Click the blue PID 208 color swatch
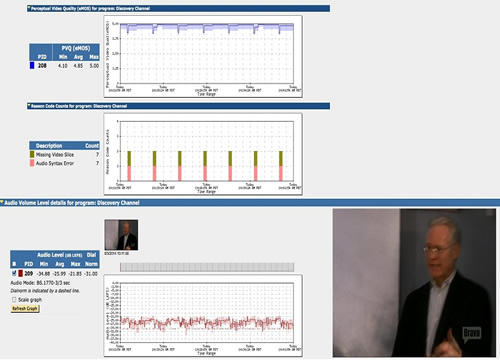Image resolution: width=500 pixels, height=360 pixels. coord(32,65)
